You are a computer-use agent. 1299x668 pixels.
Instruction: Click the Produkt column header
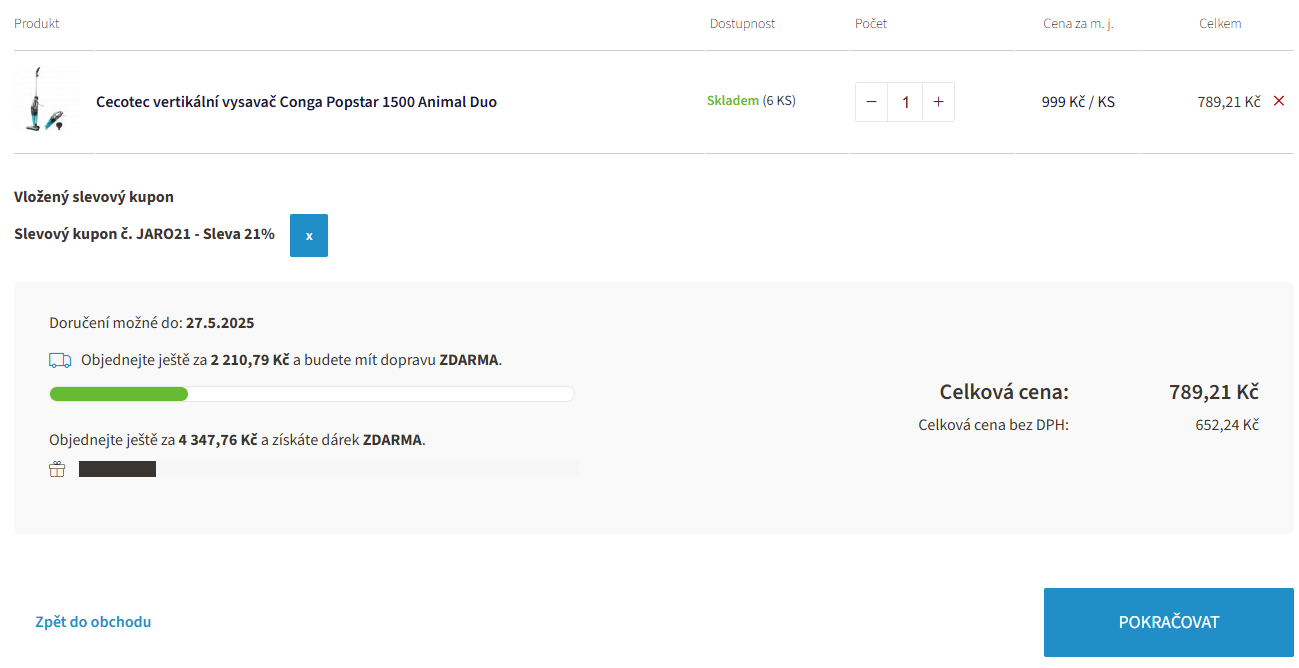coord(37,23)
